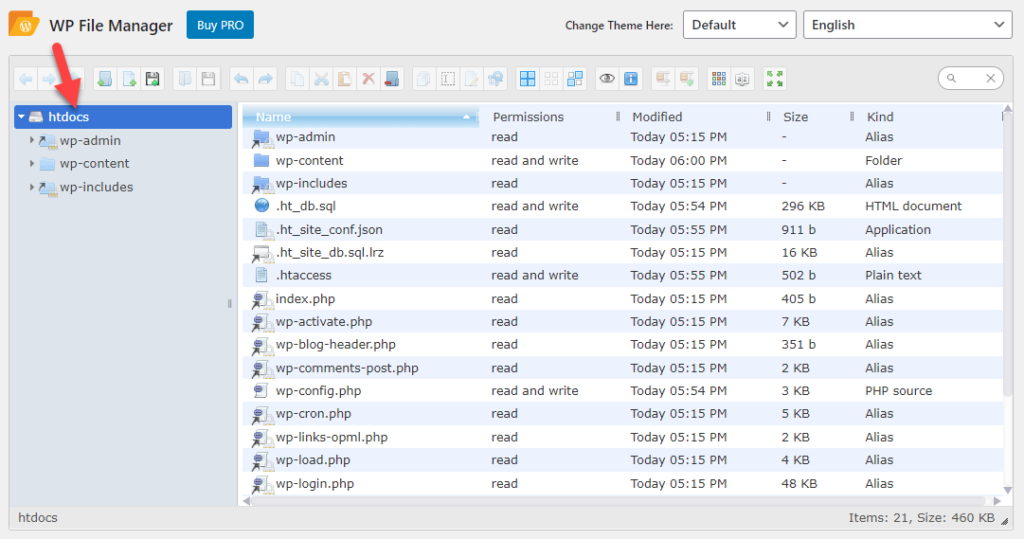
Task: Go forward using the Forward arrow toolbar icon
Action: 49,79
